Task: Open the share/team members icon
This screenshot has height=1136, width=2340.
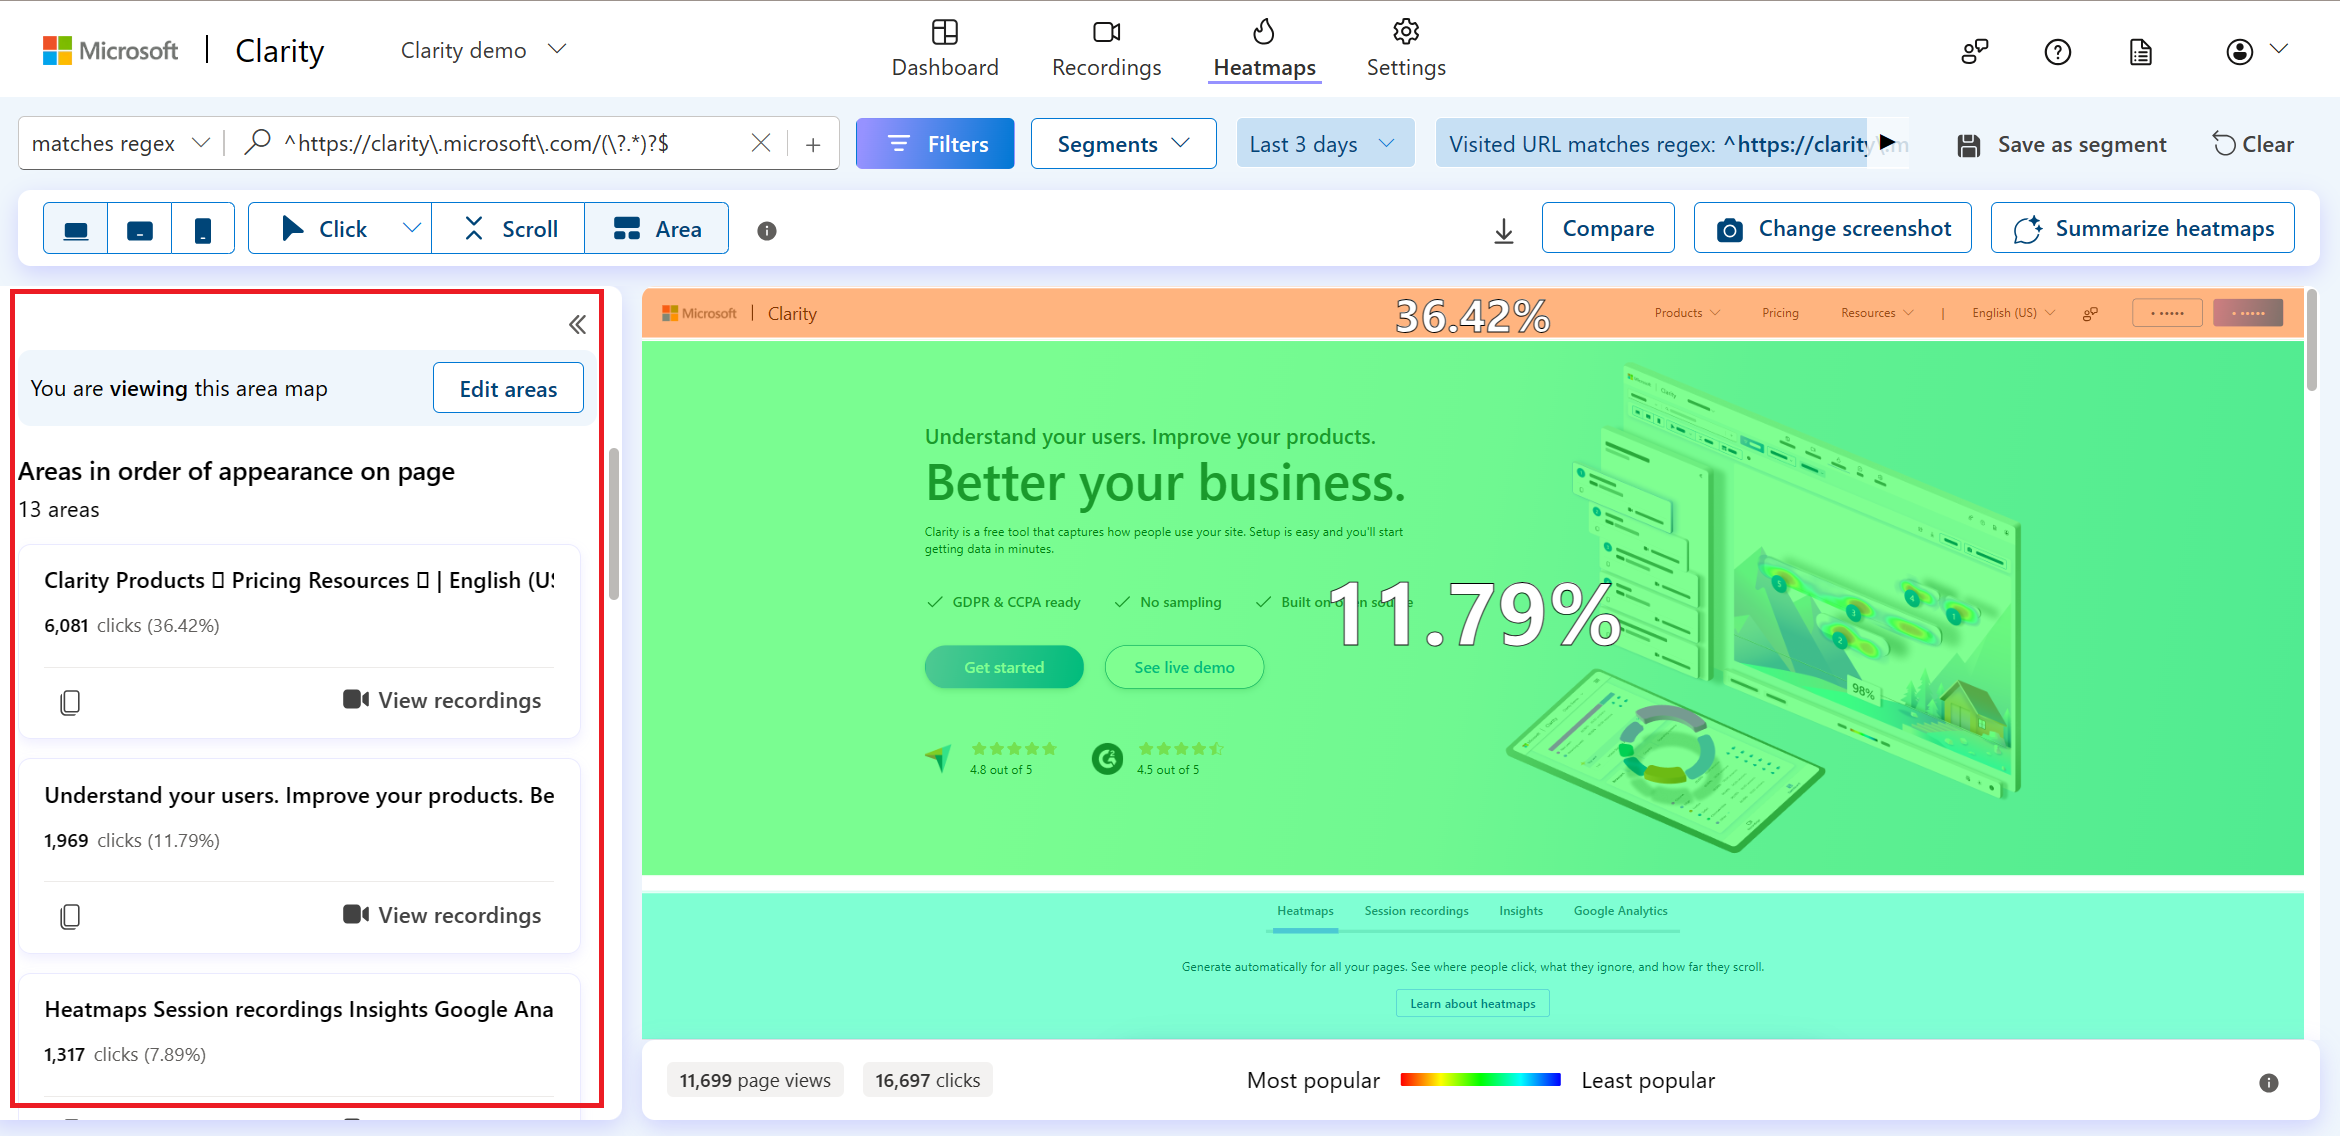Action: click(1975, 52)
